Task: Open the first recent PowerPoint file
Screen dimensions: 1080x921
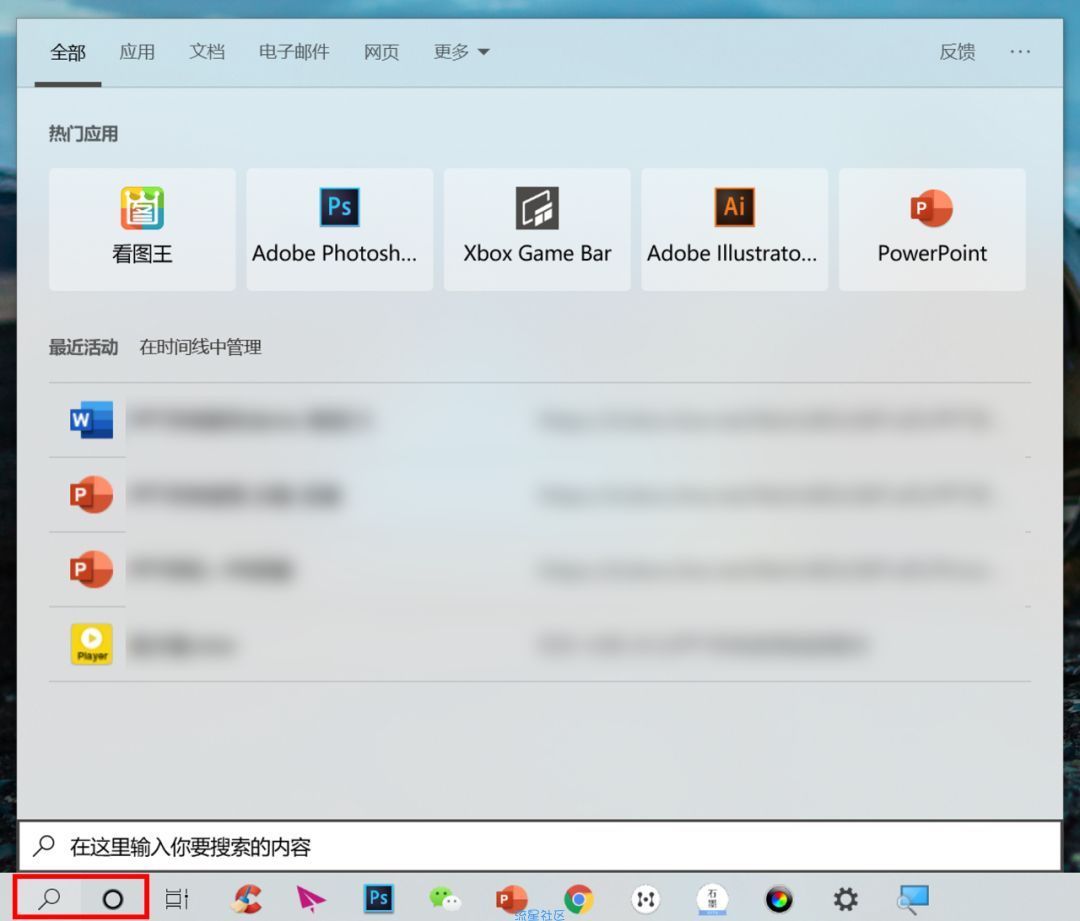Action: pyautogui.click(x=539, y=495)
